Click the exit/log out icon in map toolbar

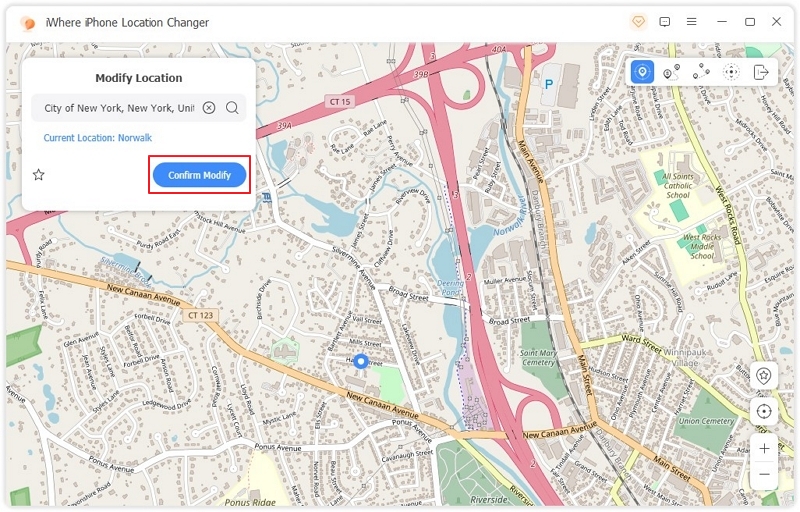(x=761, y=72)
